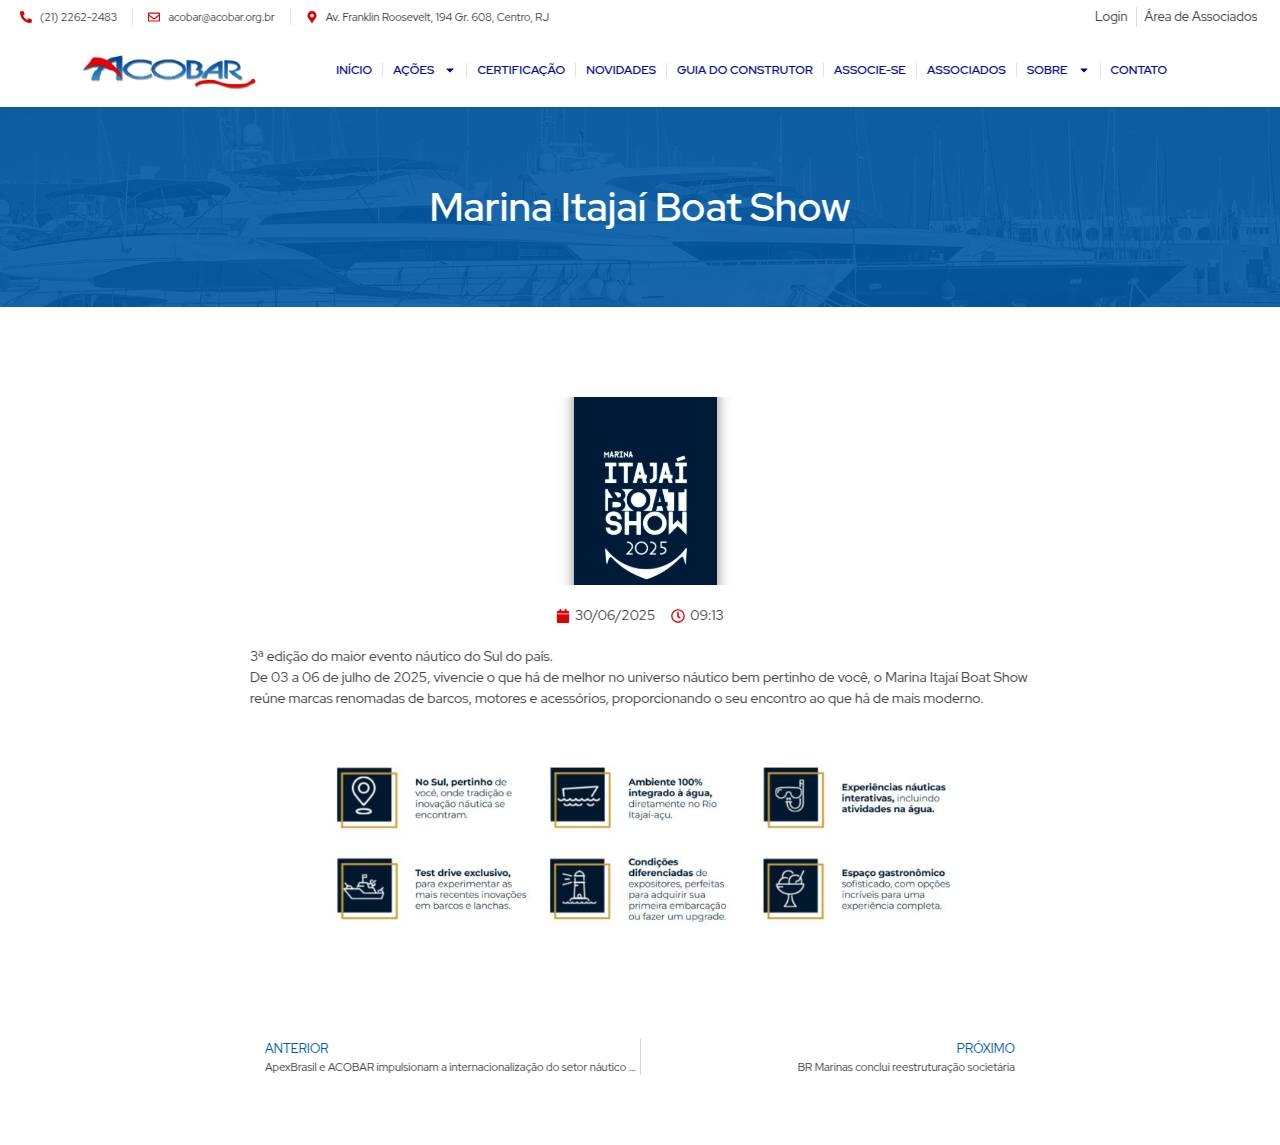This screenshot has height=1145, width=1280.
Task: Click the Login link
Action: click(1110, 17)
